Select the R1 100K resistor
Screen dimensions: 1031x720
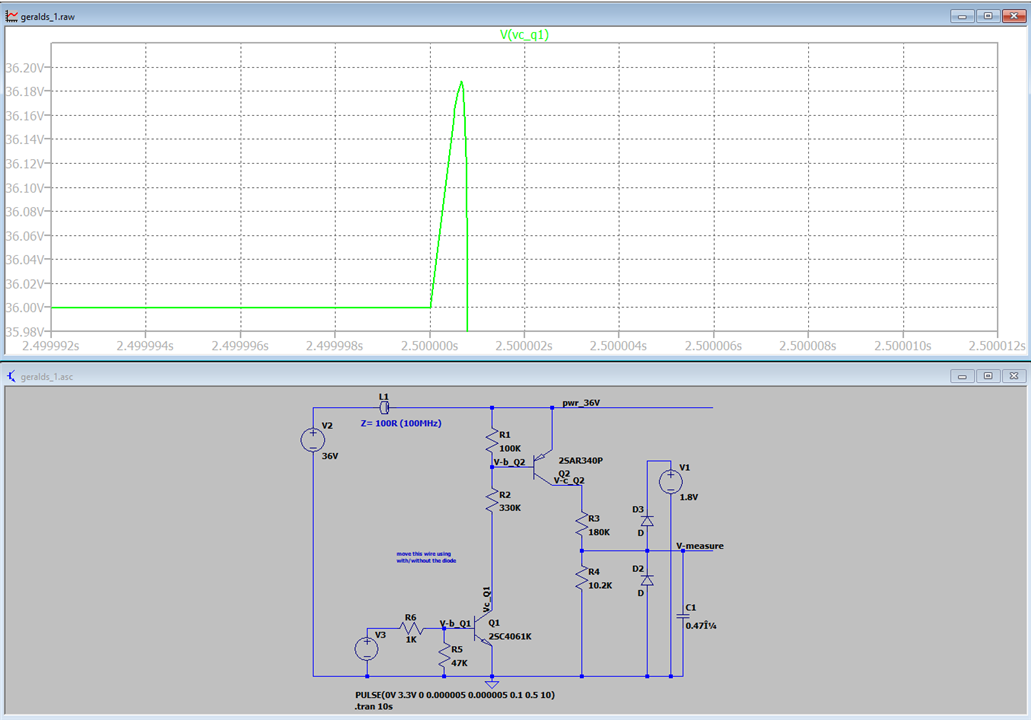[x=491, y=441]
